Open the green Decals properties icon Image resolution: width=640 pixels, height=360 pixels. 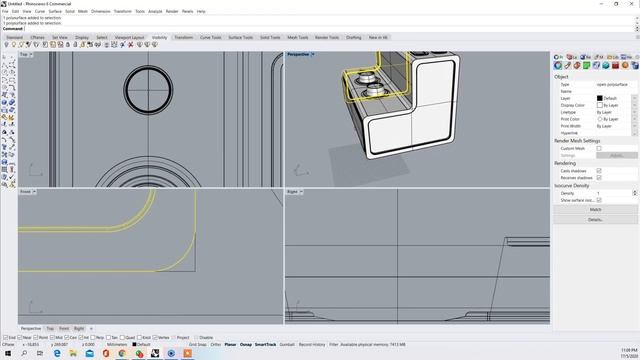[x=587, y=65]
